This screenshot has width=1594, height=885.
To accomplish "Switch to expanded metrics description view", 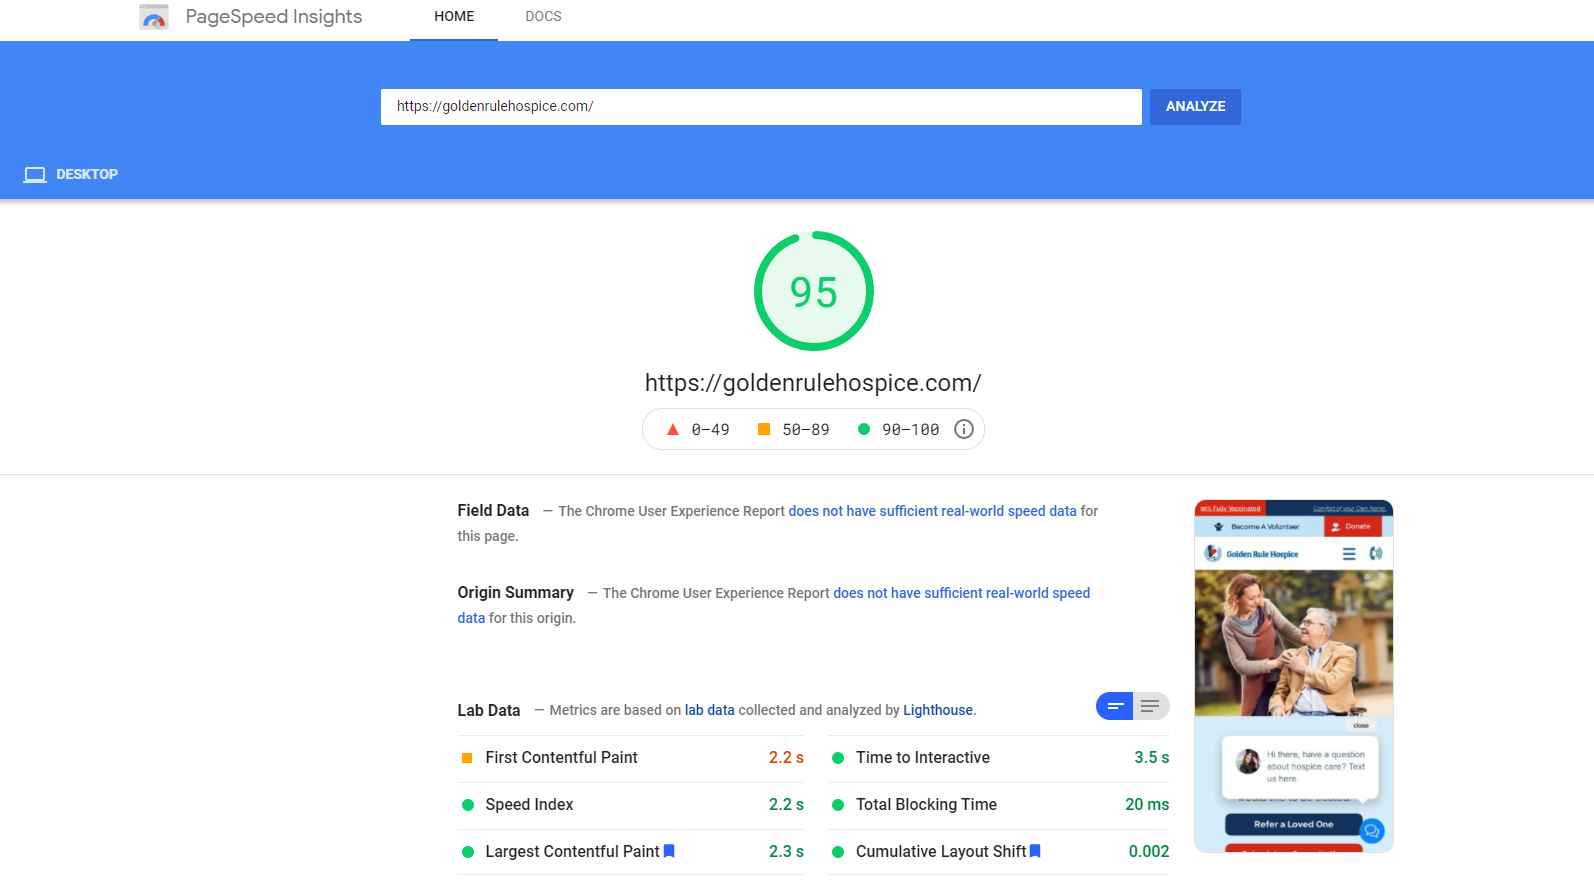I will click(x=1151, y=706).
